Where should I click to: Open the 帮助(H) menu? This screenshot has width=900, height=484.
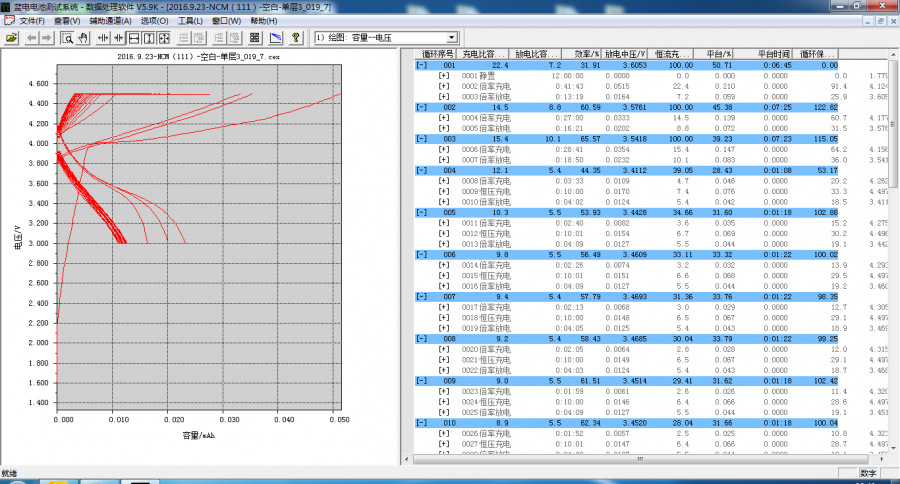263,21
